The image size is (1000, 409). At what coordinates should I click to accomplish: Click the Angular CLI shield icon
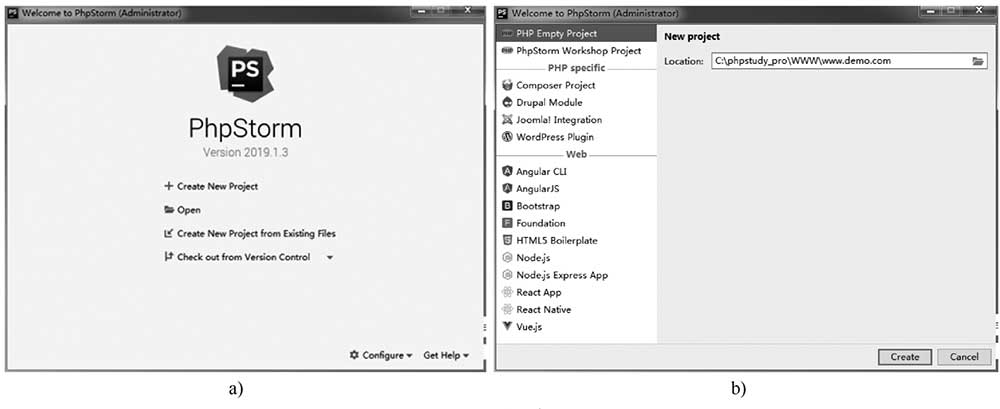[x=508, y=171]
